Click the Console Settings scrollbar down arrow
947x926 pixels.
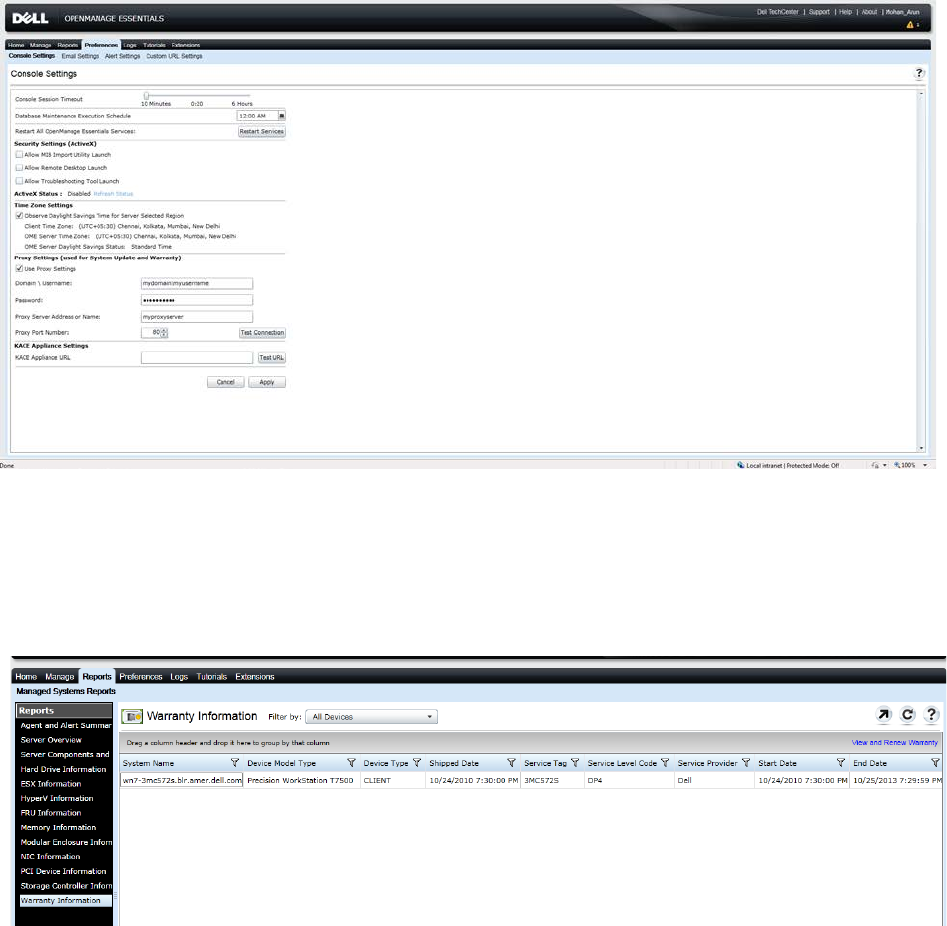(921, 448)
